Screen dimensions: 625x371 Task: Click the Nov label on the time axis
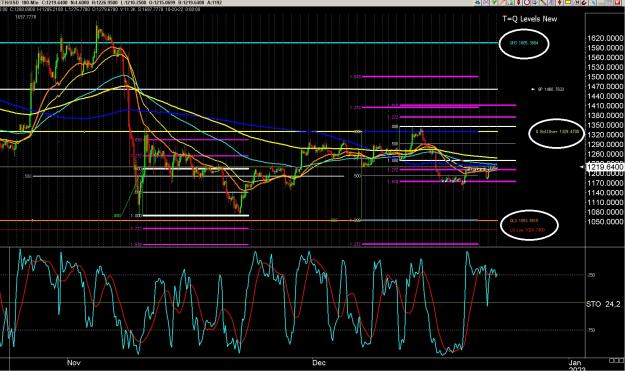point(74,363)
